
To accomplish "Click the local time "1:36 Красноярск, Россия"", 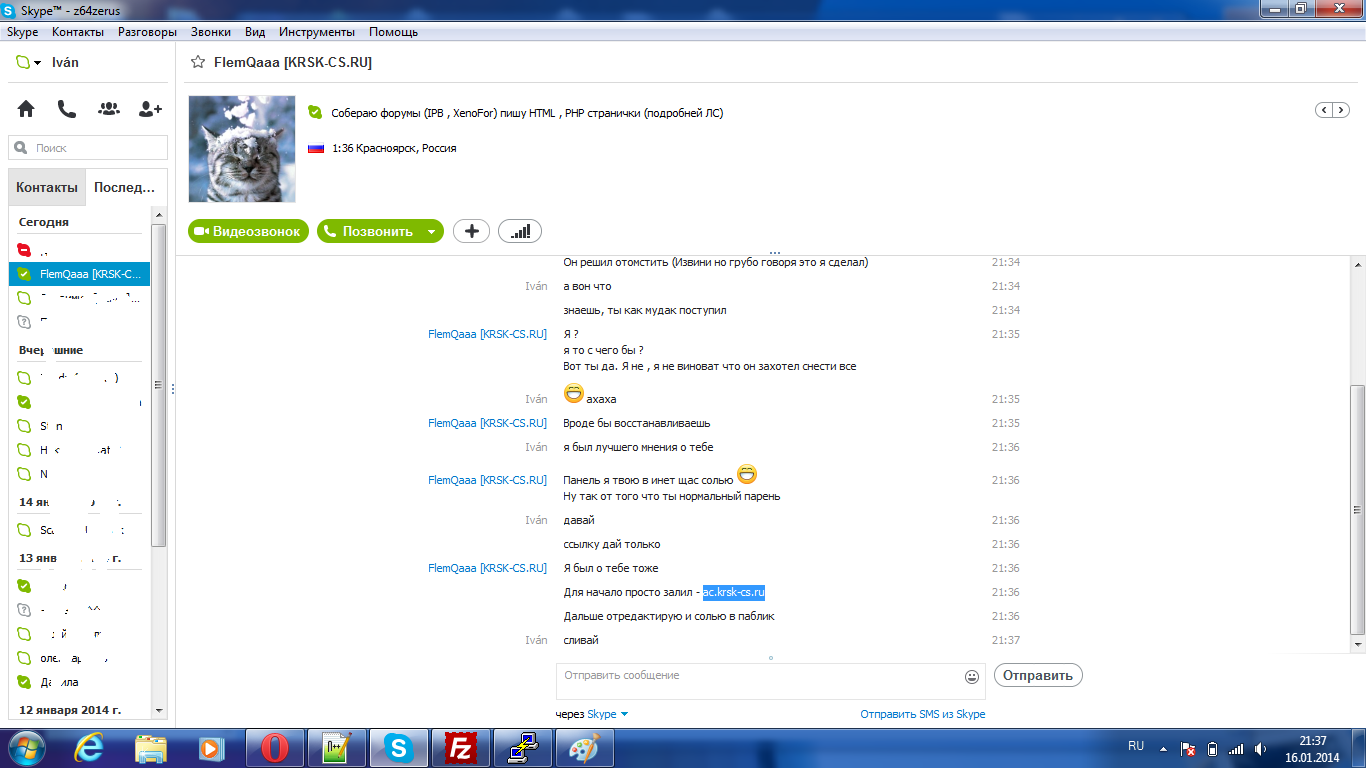I will pos(394,148).
